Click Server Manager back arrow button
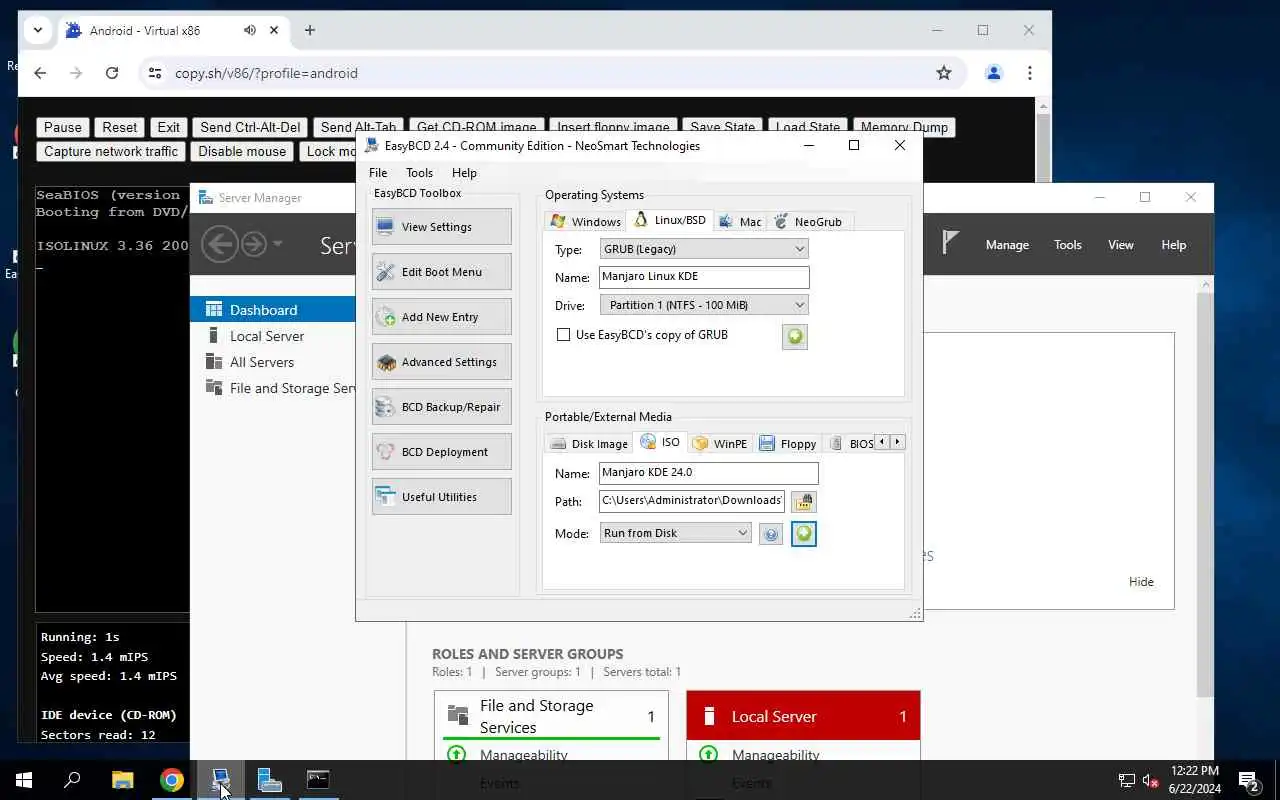Viewport: 1280px width, 800px height. point(220,244)
